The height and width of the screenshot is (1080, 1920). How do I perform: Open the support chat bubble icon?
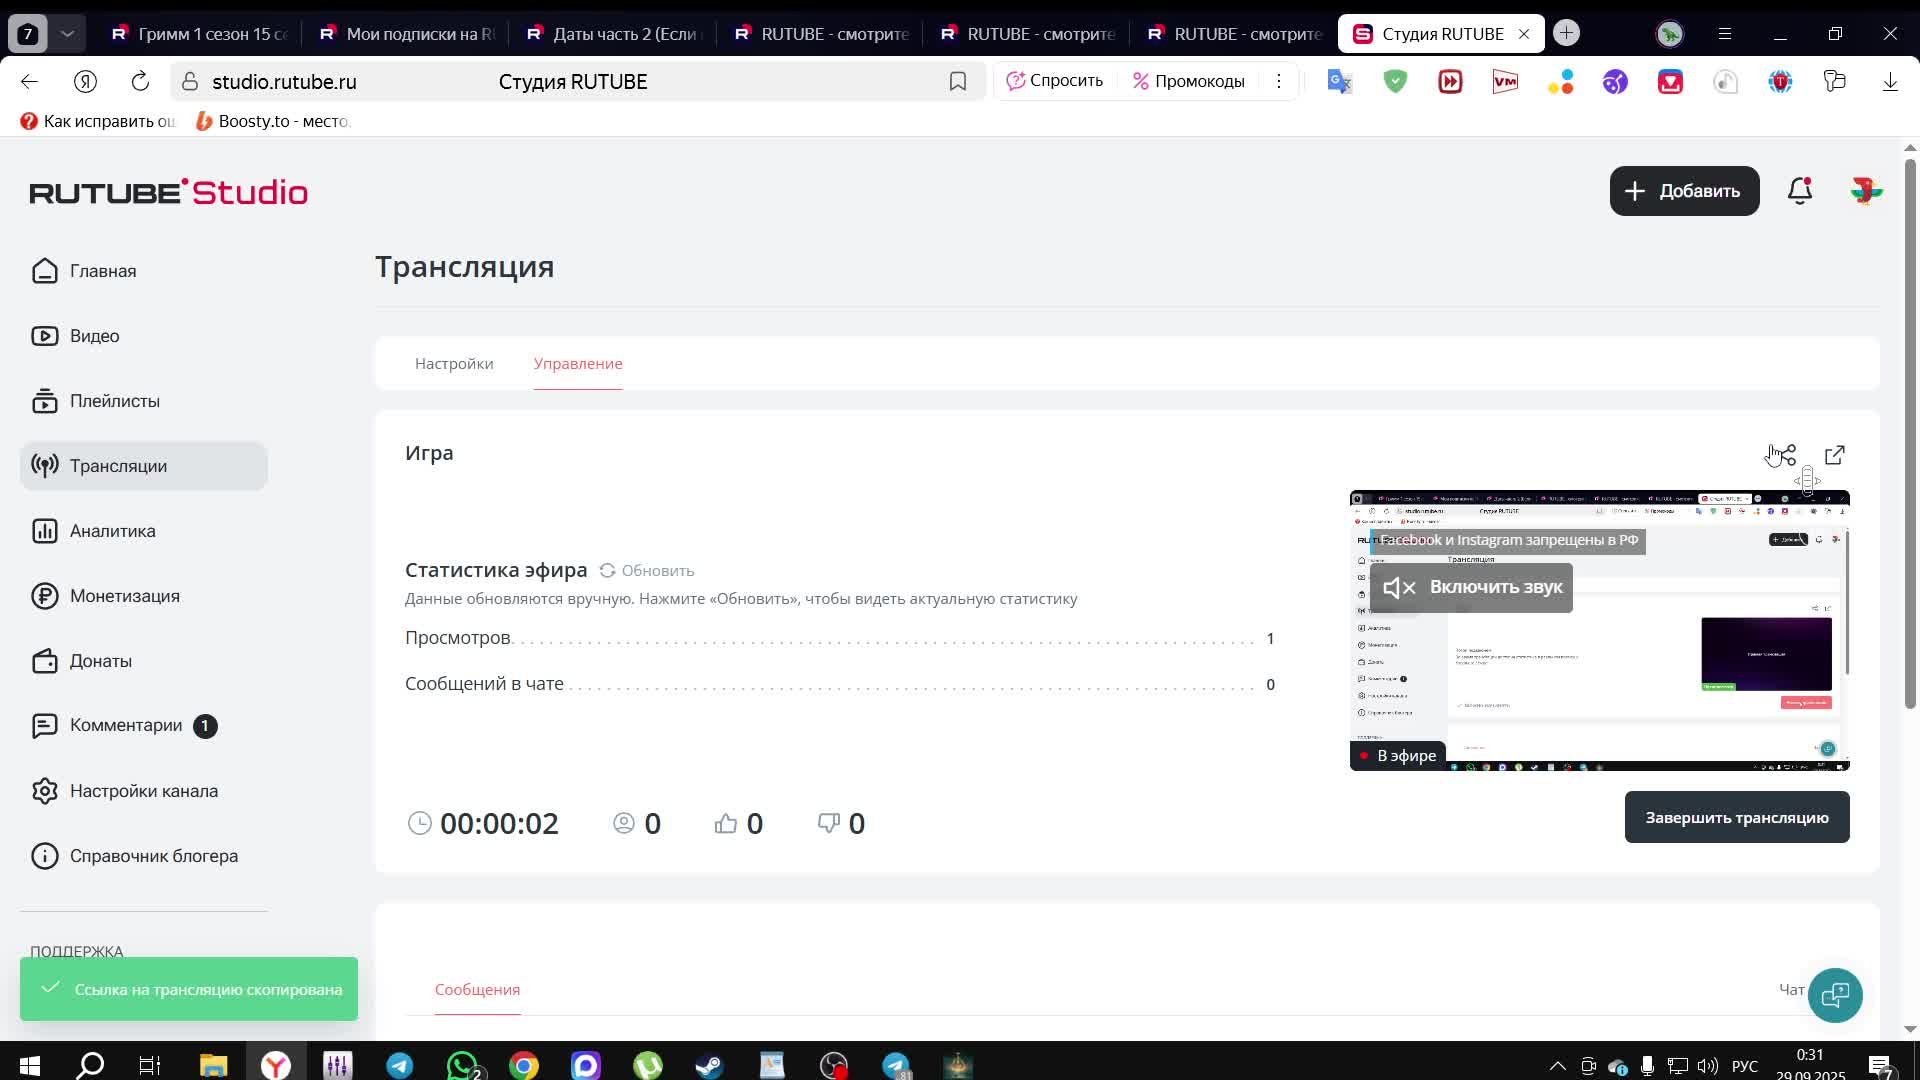pos(1835,995)
